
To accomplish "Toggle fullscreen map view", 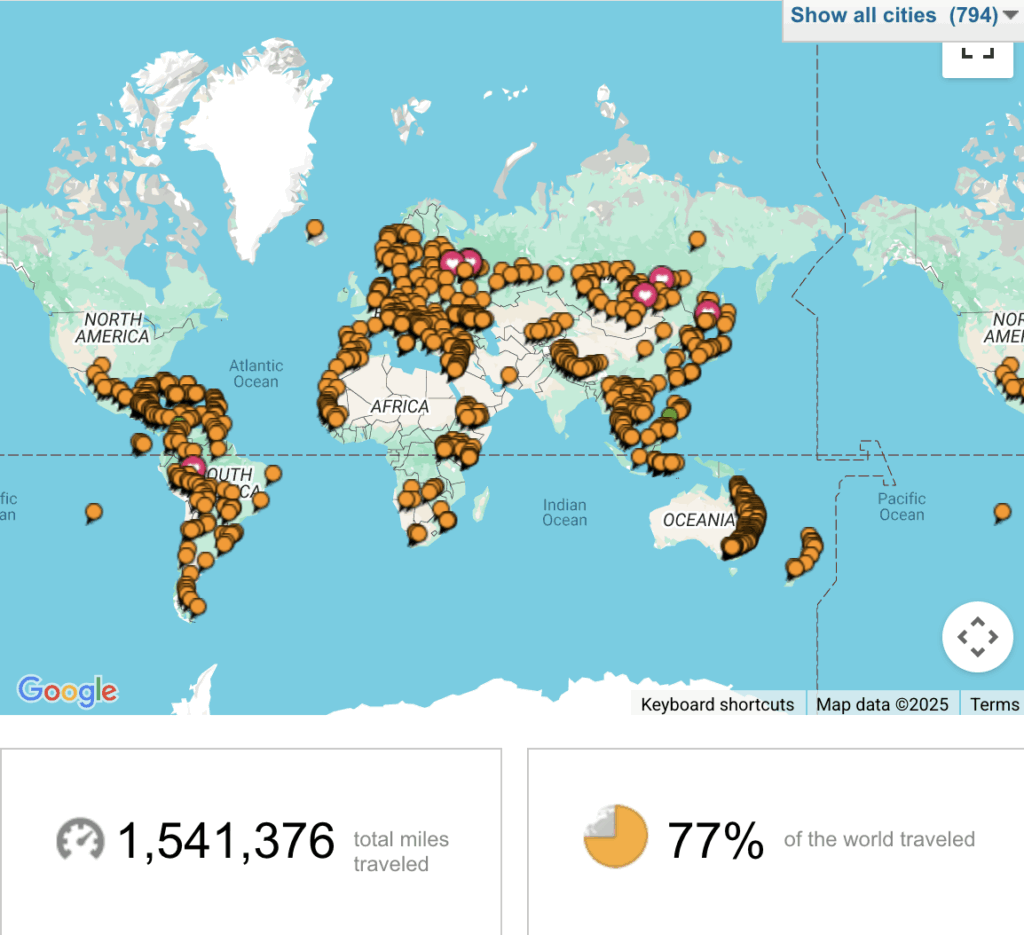I will click(x=977, y=54).
